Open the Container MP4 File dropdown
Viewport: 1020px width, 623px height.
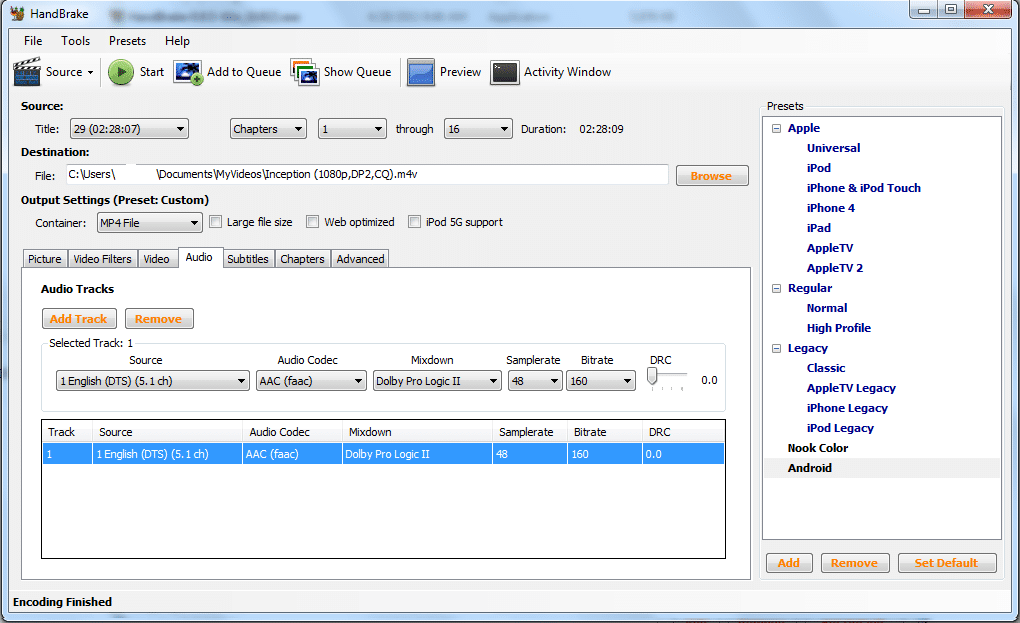click(150, 223)
